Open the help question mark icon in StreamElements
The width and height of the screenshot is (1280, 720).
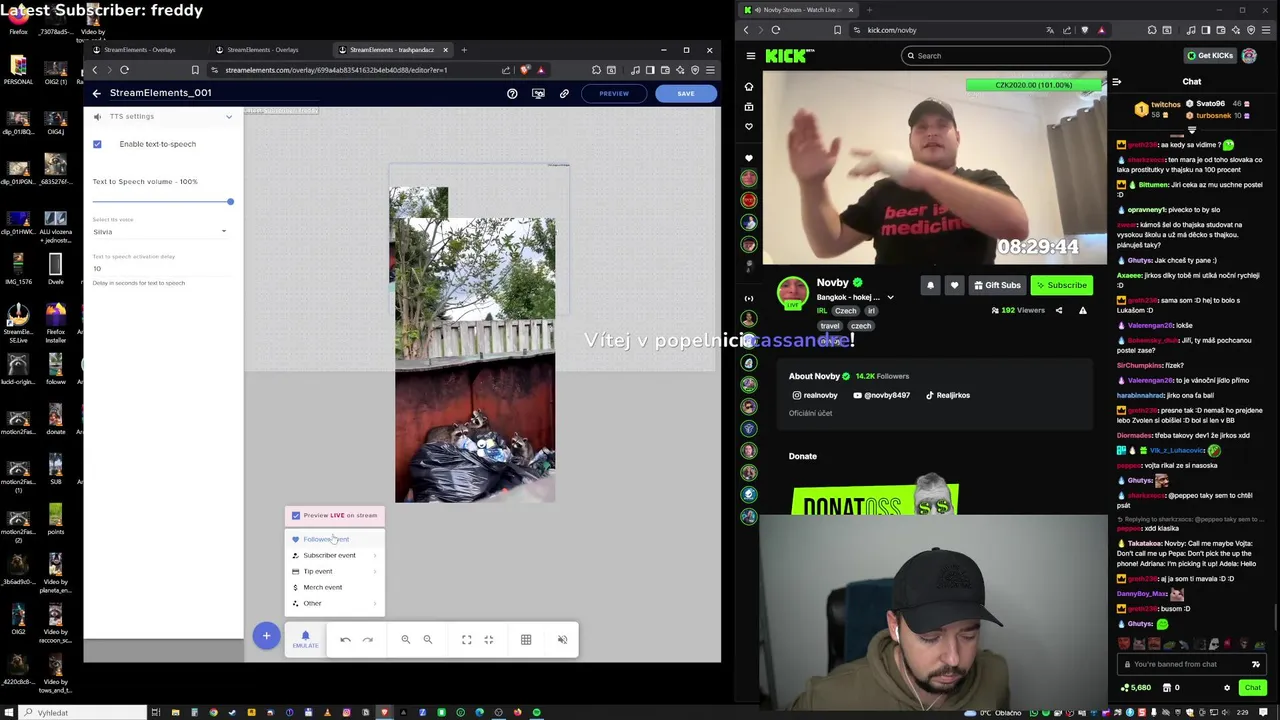point(512,93)
